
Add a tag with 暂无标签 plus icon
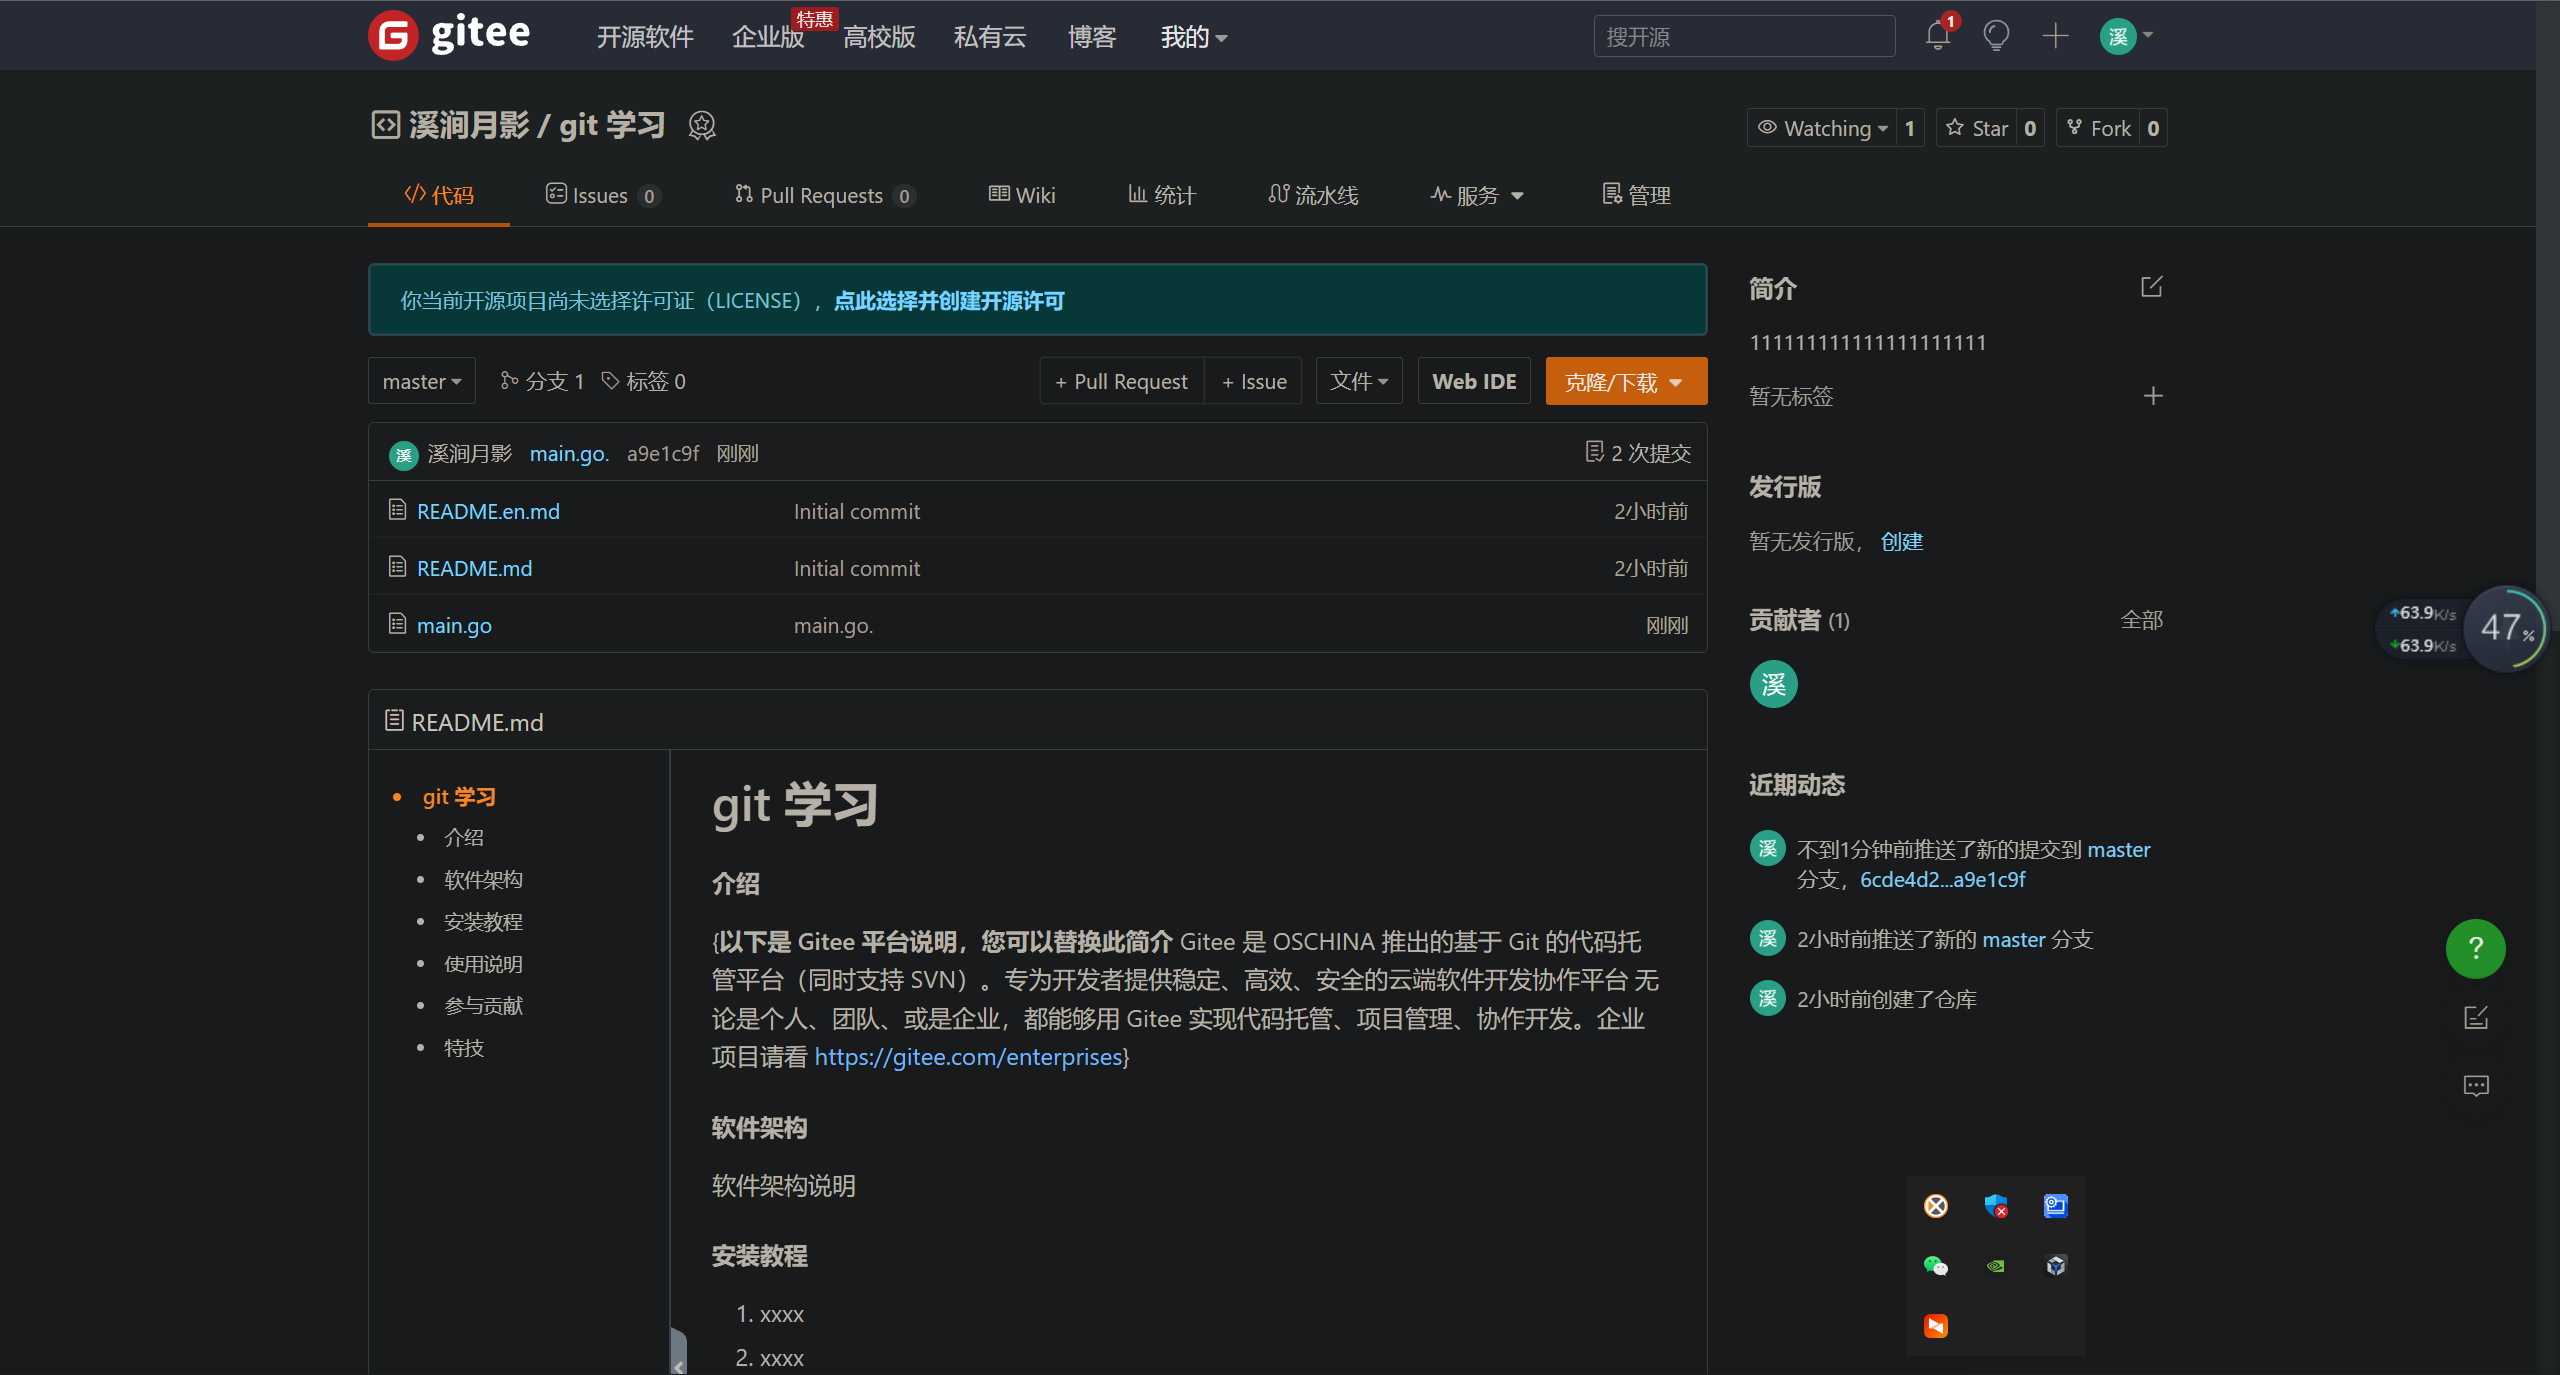click(x=2153, y=396)
